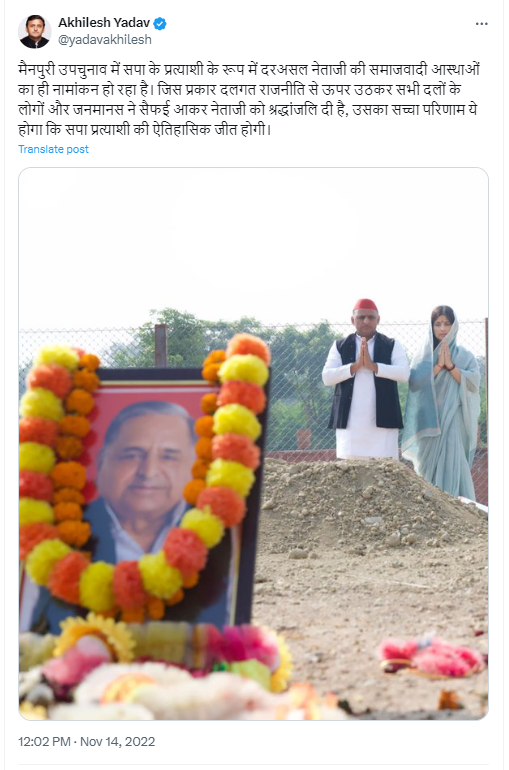Click the Nov 14, 2022 date
Image resolution: width=509 pixels, height=770 pixels.
117,742
